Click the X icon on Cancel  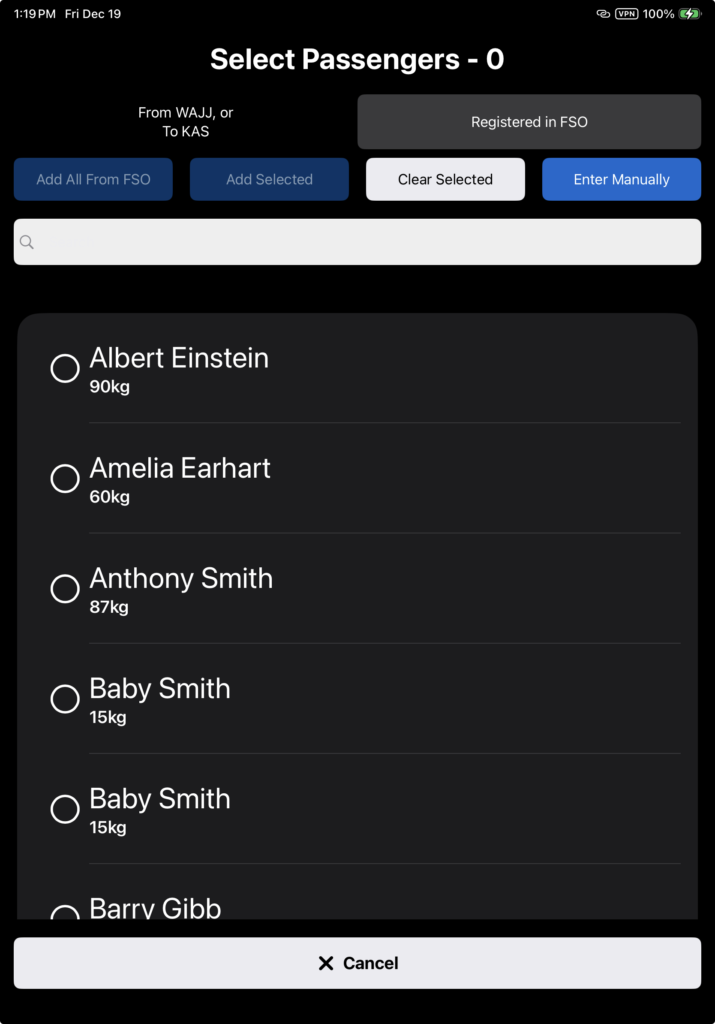click(325, 963)
